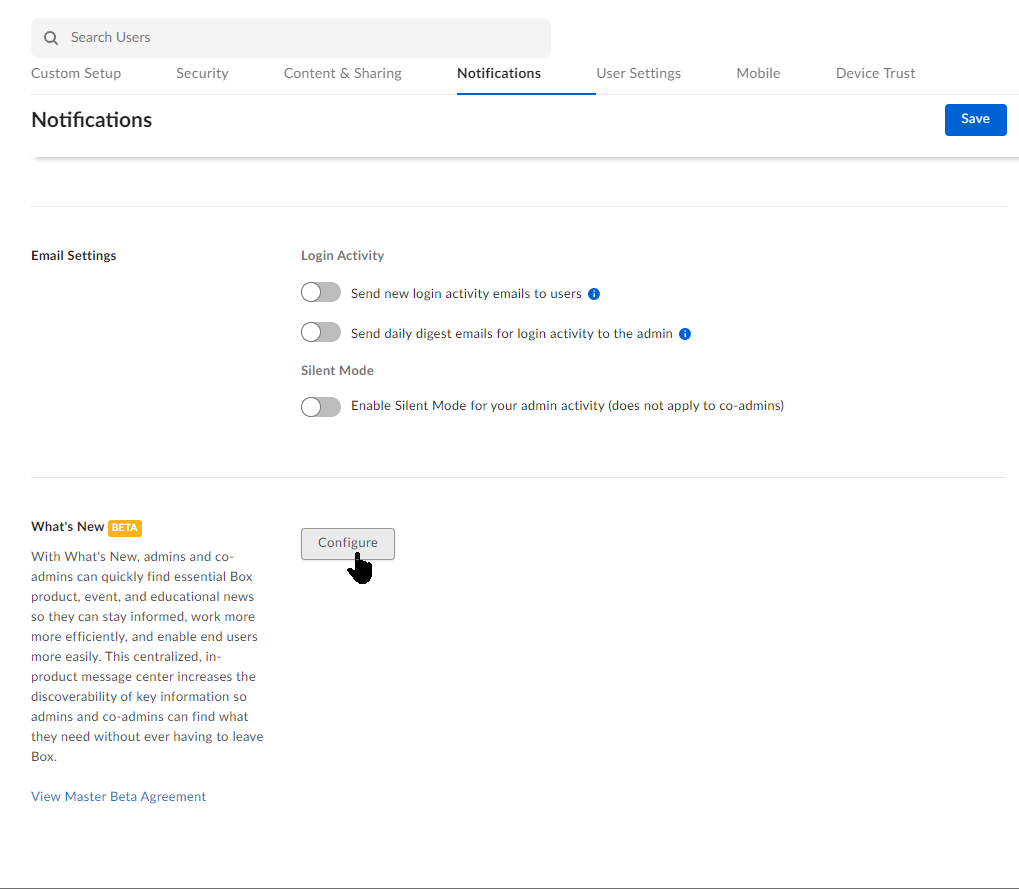The height and width of the screenshot is (889, 1019).
Task: Click the Login Activity label
Action: coord(342,255)
